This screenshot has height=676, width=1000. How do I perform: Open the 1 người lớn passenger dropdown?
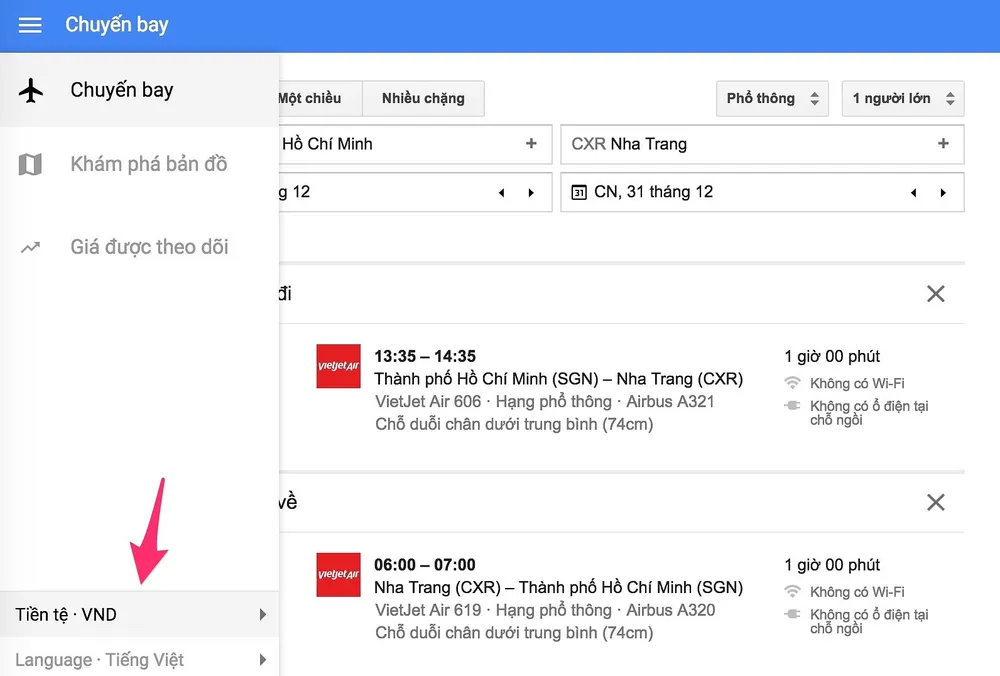(902, 98)
